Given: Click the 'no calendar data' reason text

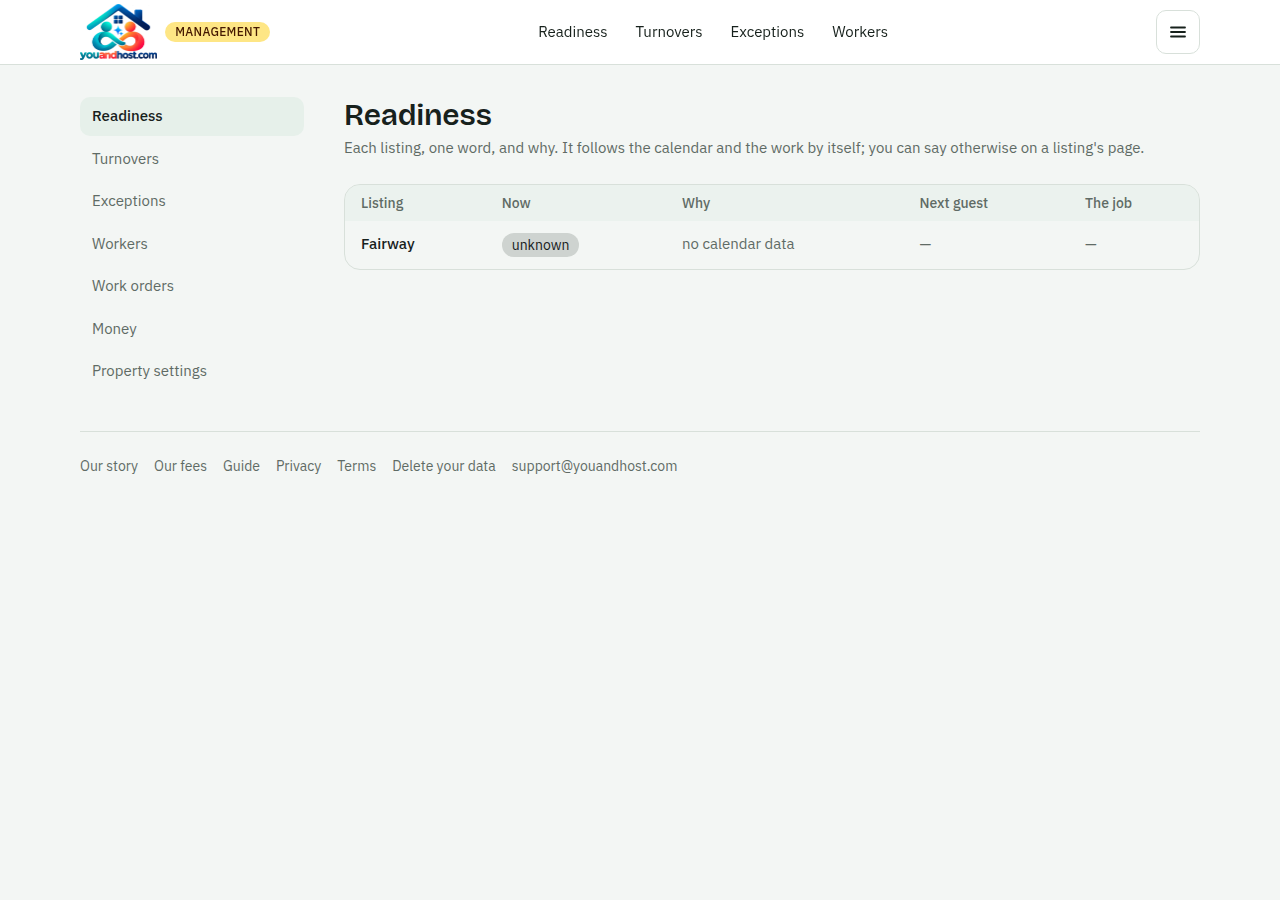Looking at the screenshot, I should coord(738,244).
